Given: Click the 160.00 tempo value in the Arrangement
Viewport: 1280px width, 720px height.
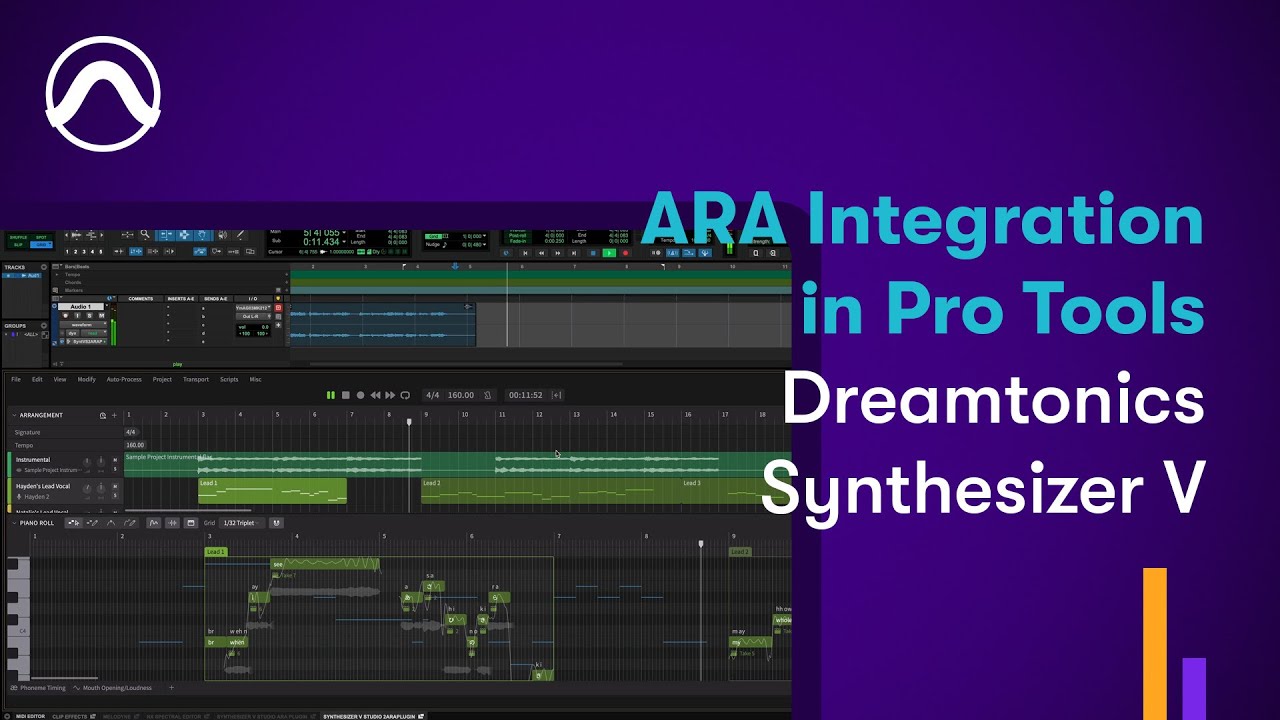Looking at the screenshot, I should 135,445.
